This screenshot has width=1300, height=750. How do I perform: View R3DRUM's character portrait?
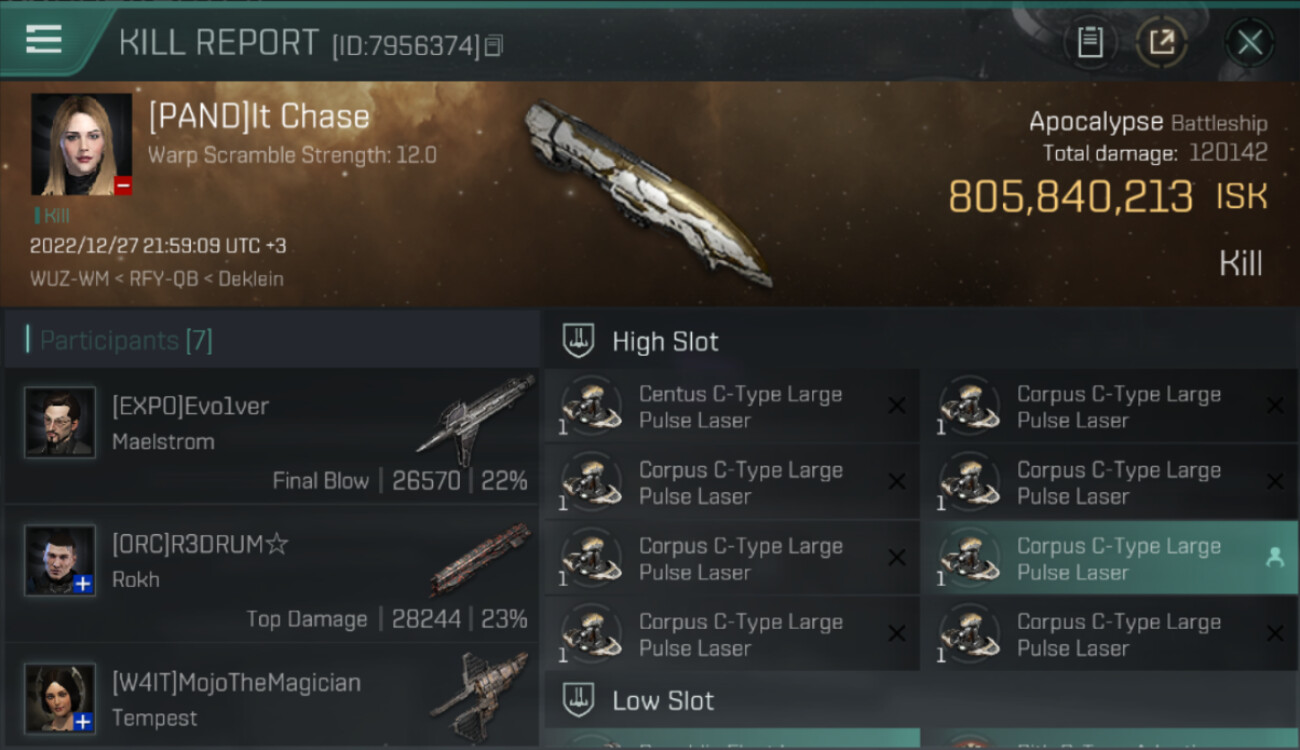pyautogui.click(x=60, y=561)
